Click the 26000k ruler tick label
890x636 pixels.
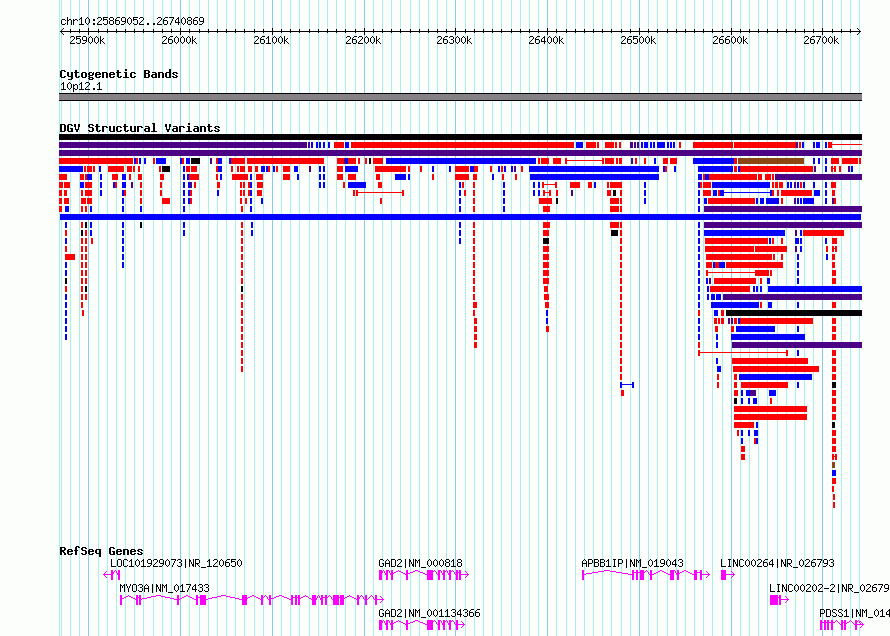[179, 40]
